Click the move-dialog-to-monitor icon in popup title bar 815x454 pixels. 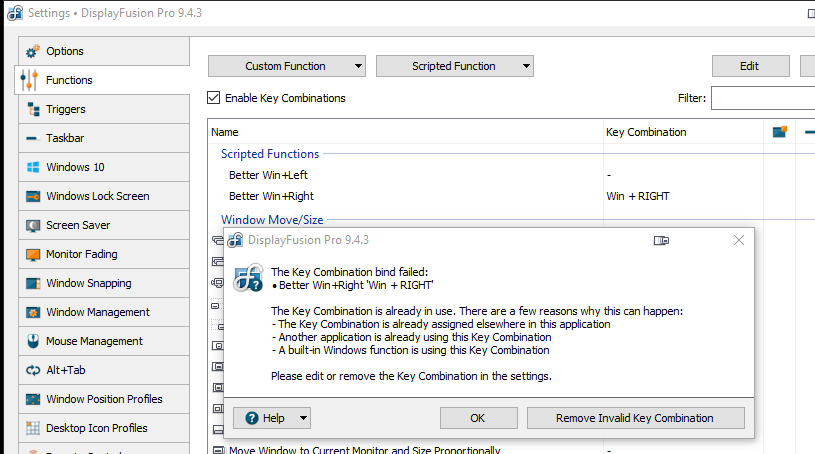[x=661, y=240]
